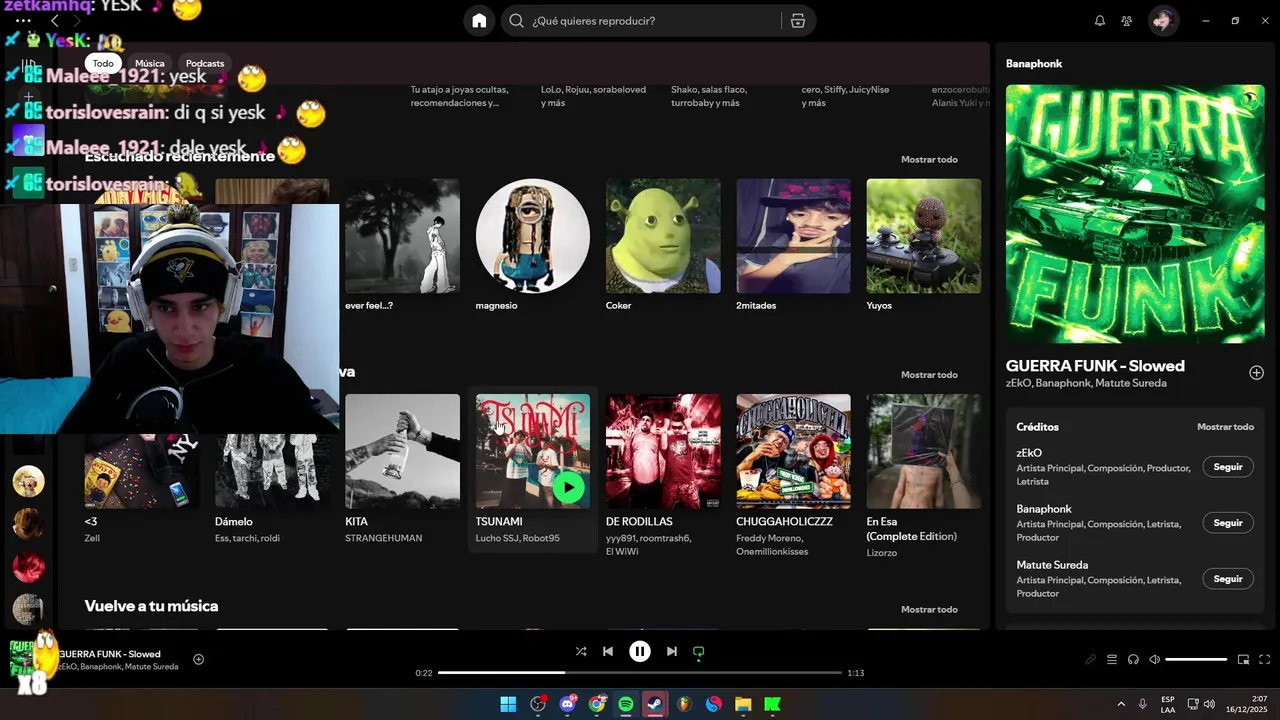1280x720 pixels.
Task: Skip to previous track
Action: tap(608, 651)
